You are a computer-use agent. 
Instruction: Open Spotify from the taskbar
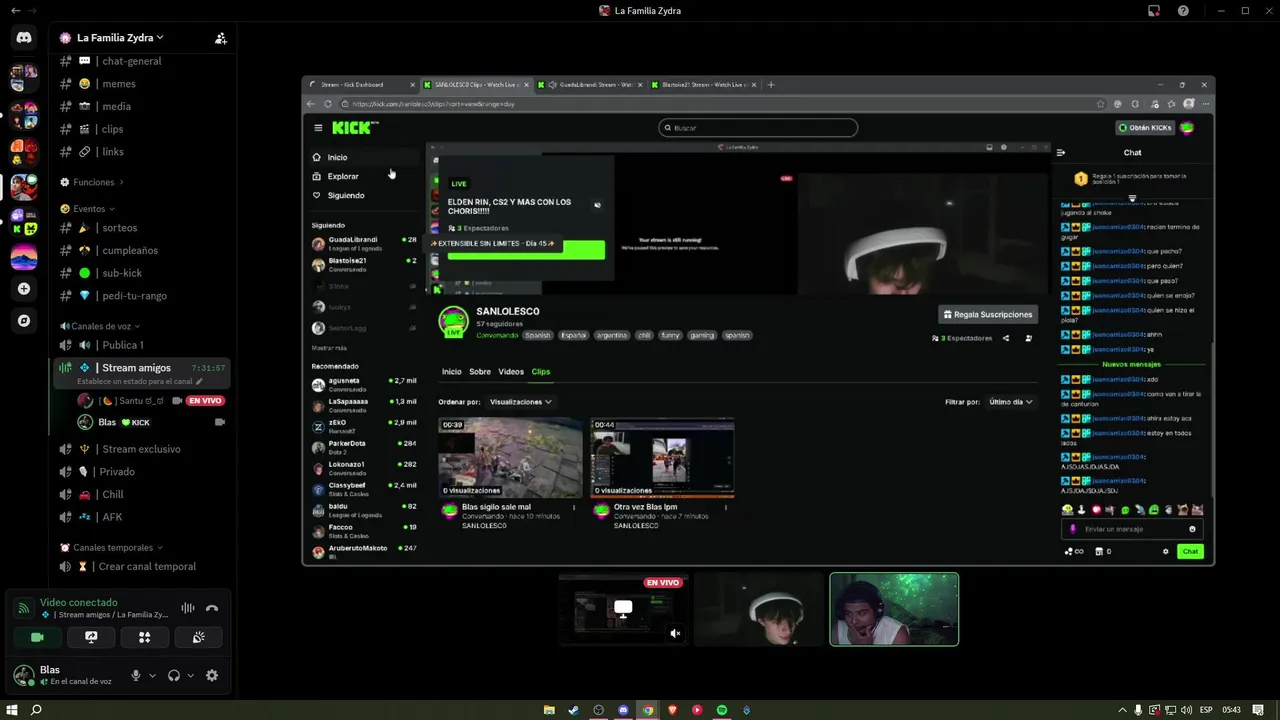tap(722, 710)
